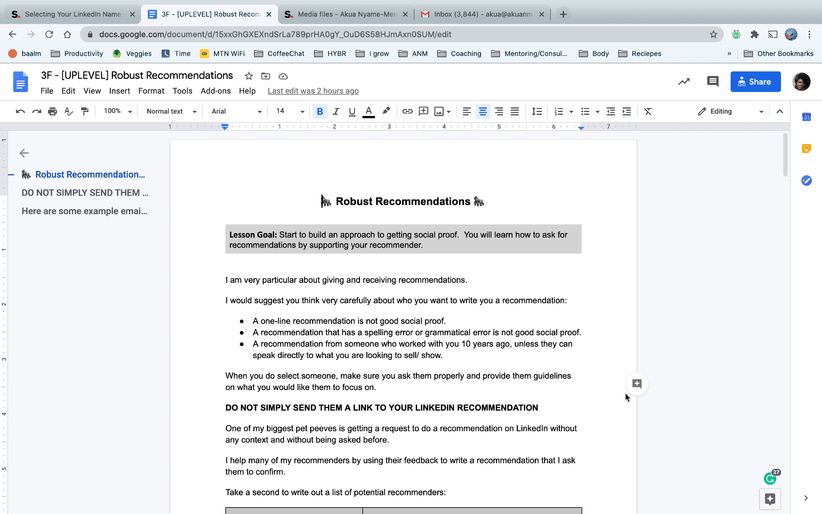Screen dimensions: 822x514
Task: Open the Insert image dropdown arrow
Action: [x=449, y=112]
